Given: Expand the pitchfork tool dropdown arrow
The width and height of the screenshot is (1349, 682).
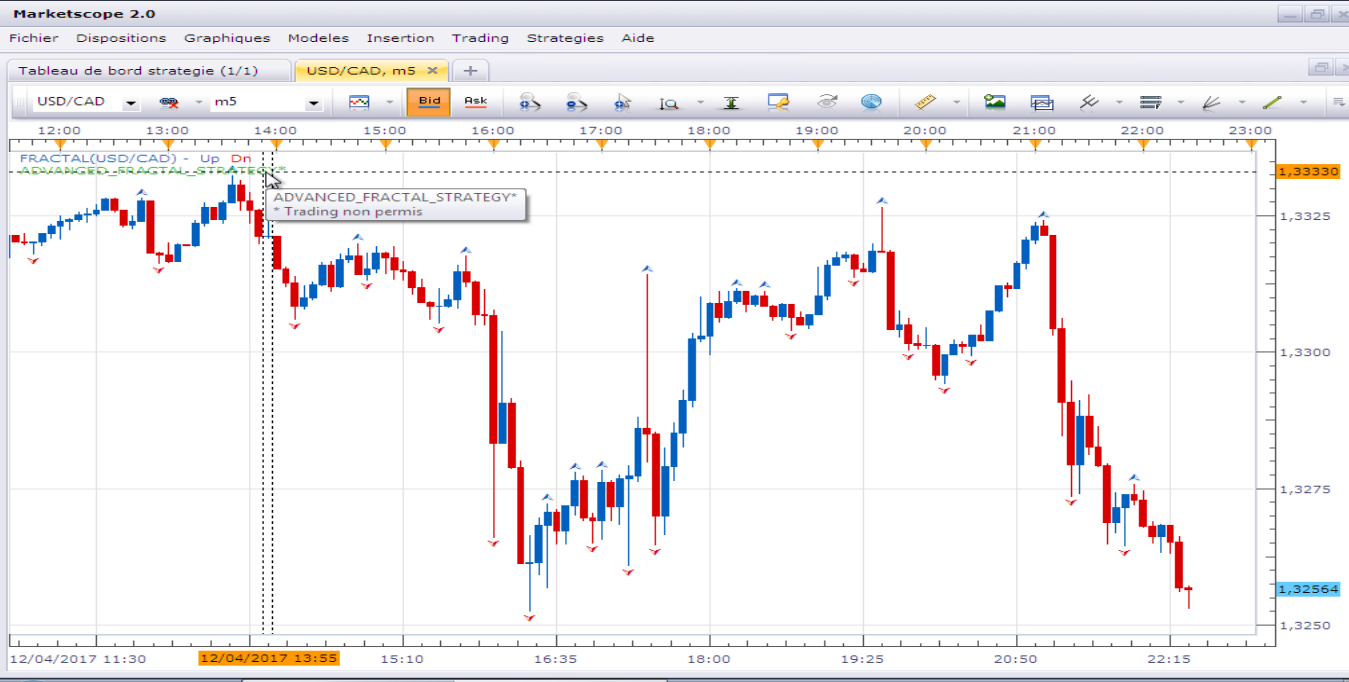Looking at the screenshot, I should (1119, 102).
